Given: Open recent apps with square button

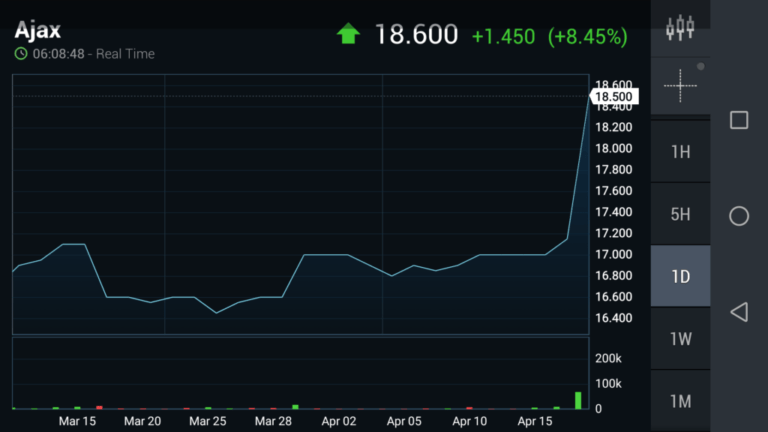Looking at the screenshot, I should (x=739, y=121).
